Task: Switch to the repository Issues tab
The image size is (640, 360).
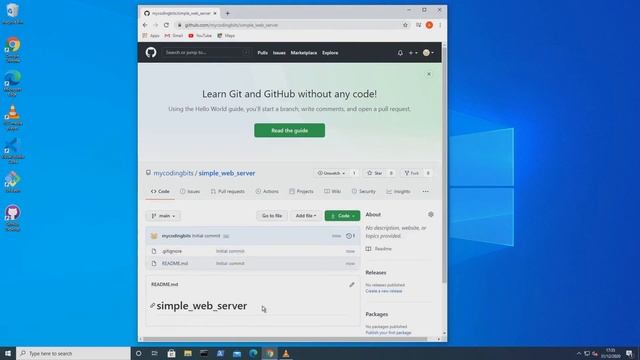Action: [x=190, y=191]
